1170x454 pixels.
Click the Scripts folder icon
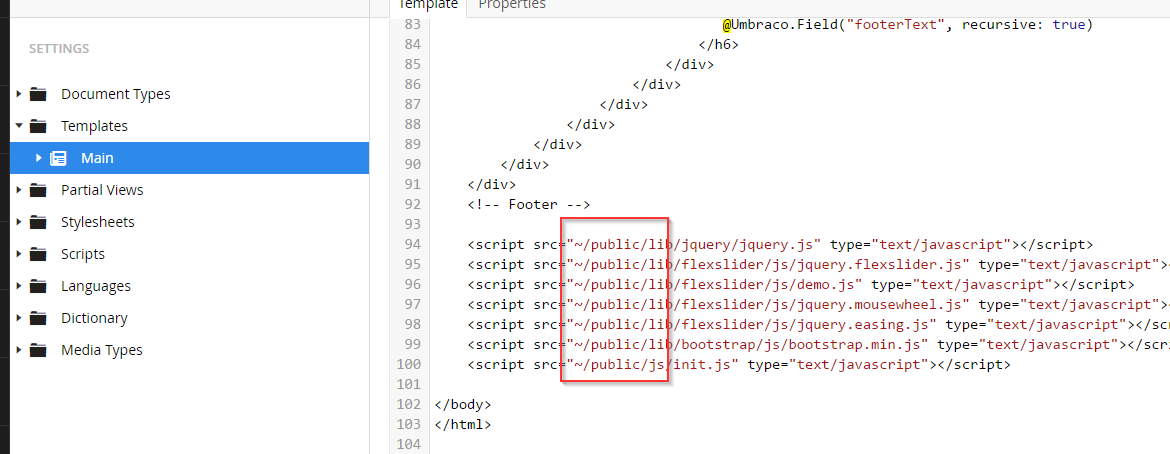38,255
